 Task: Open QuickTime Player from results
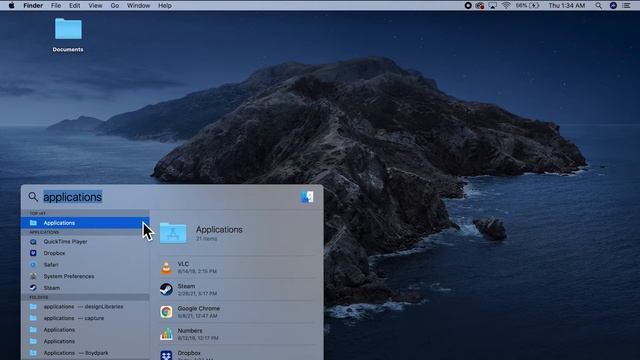[85, 242]
